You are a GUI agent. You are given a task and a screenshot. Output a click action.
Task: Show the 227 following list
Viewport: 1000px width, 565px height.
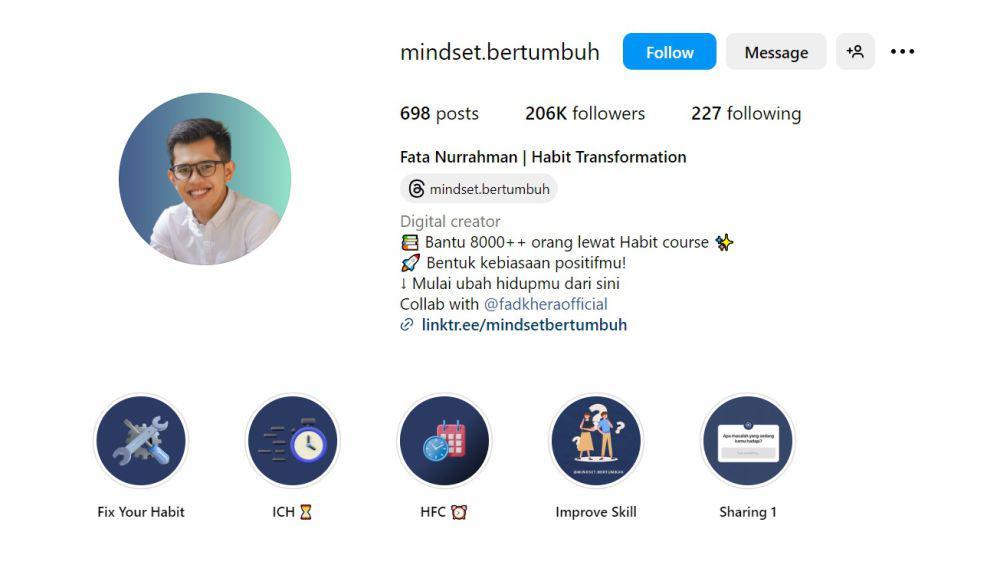pos(746,114)
